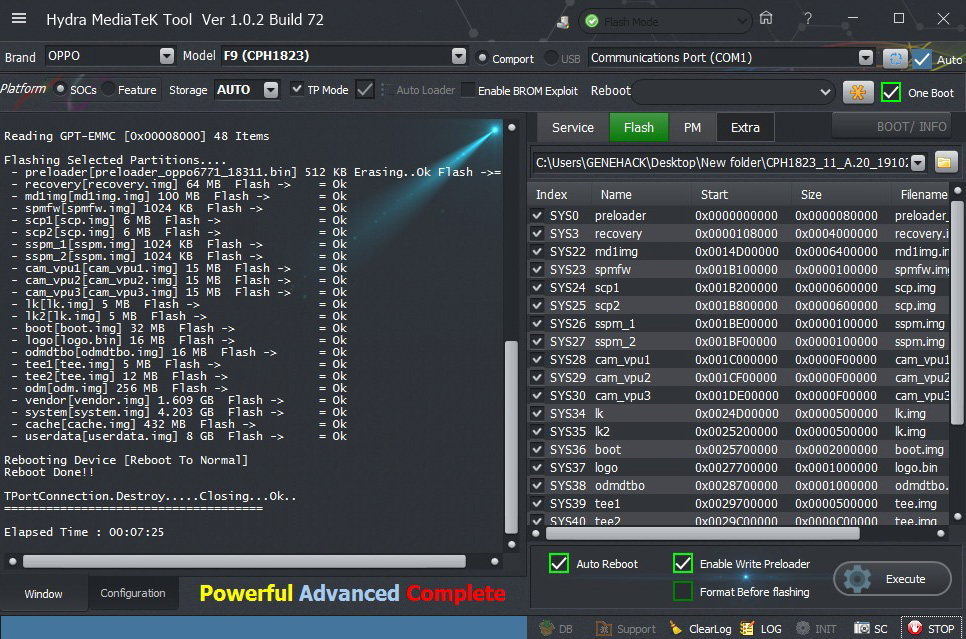
Task: Open the hamburger main menu
Action: click(19, 18)
